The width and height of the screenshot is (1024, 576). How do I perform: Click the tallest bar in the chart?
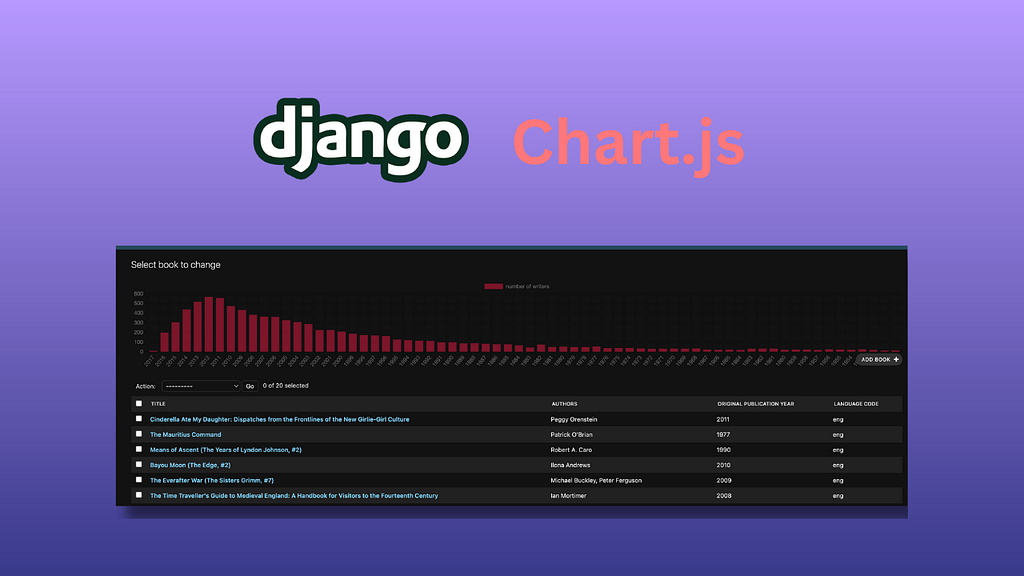208,325
